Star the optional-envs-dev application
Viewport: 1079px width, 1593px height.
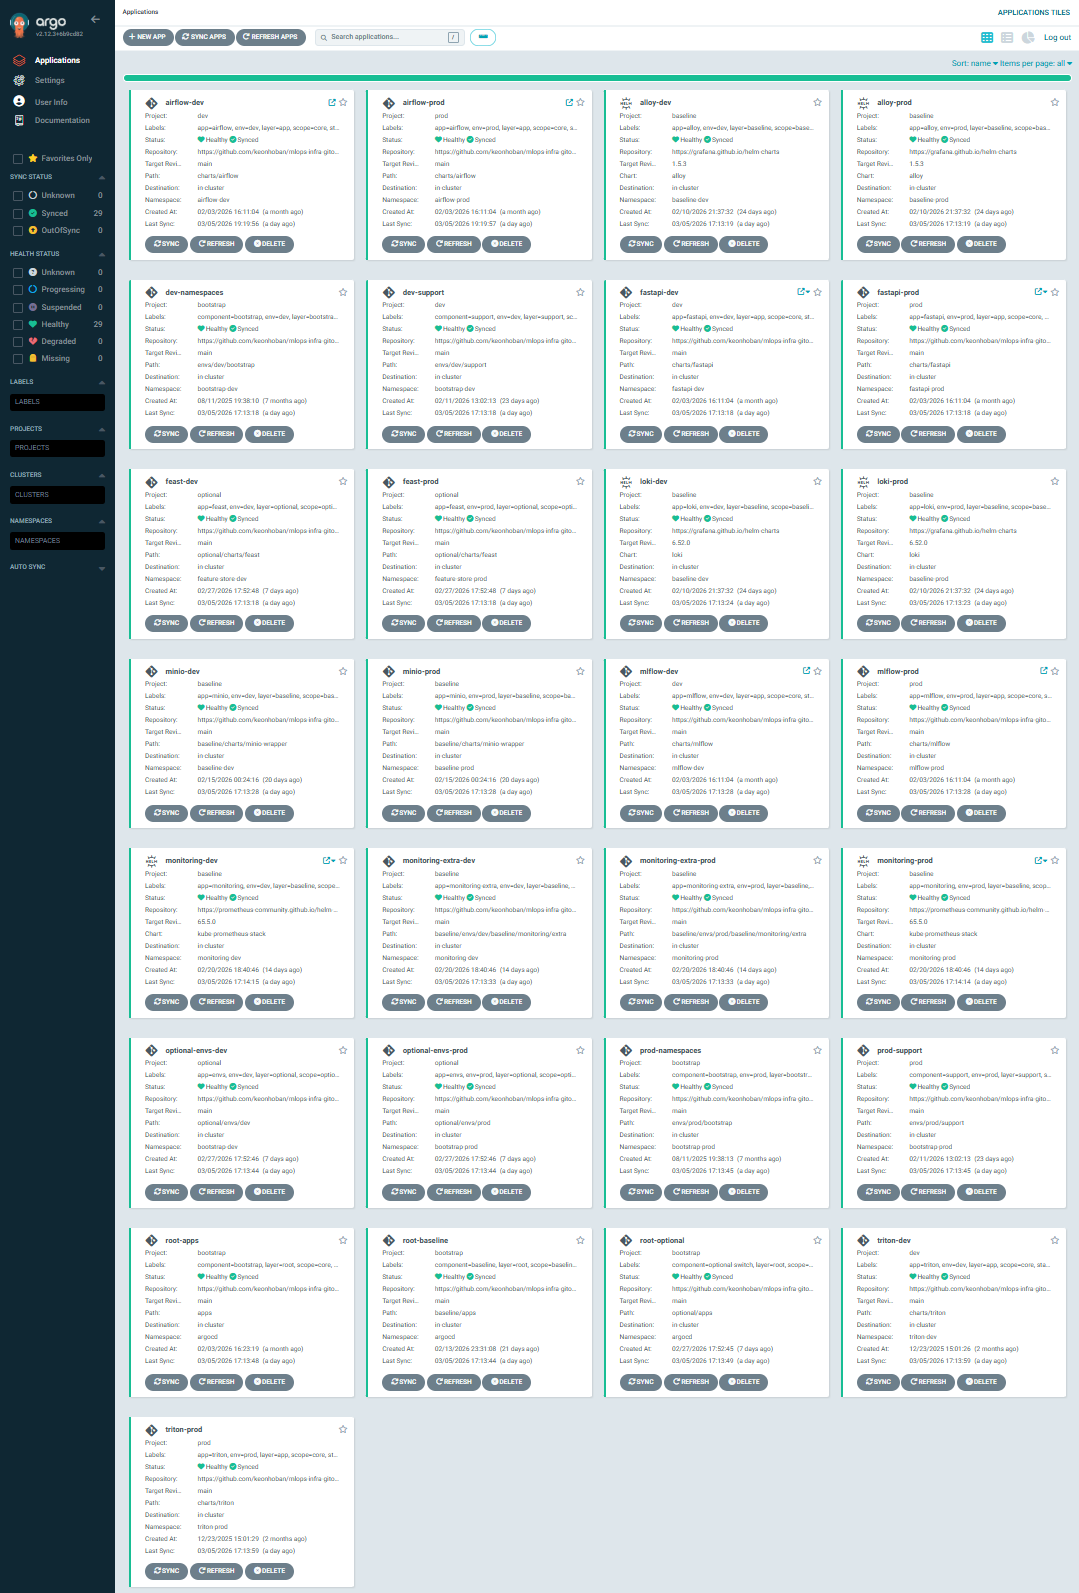tap(343, 1051)
